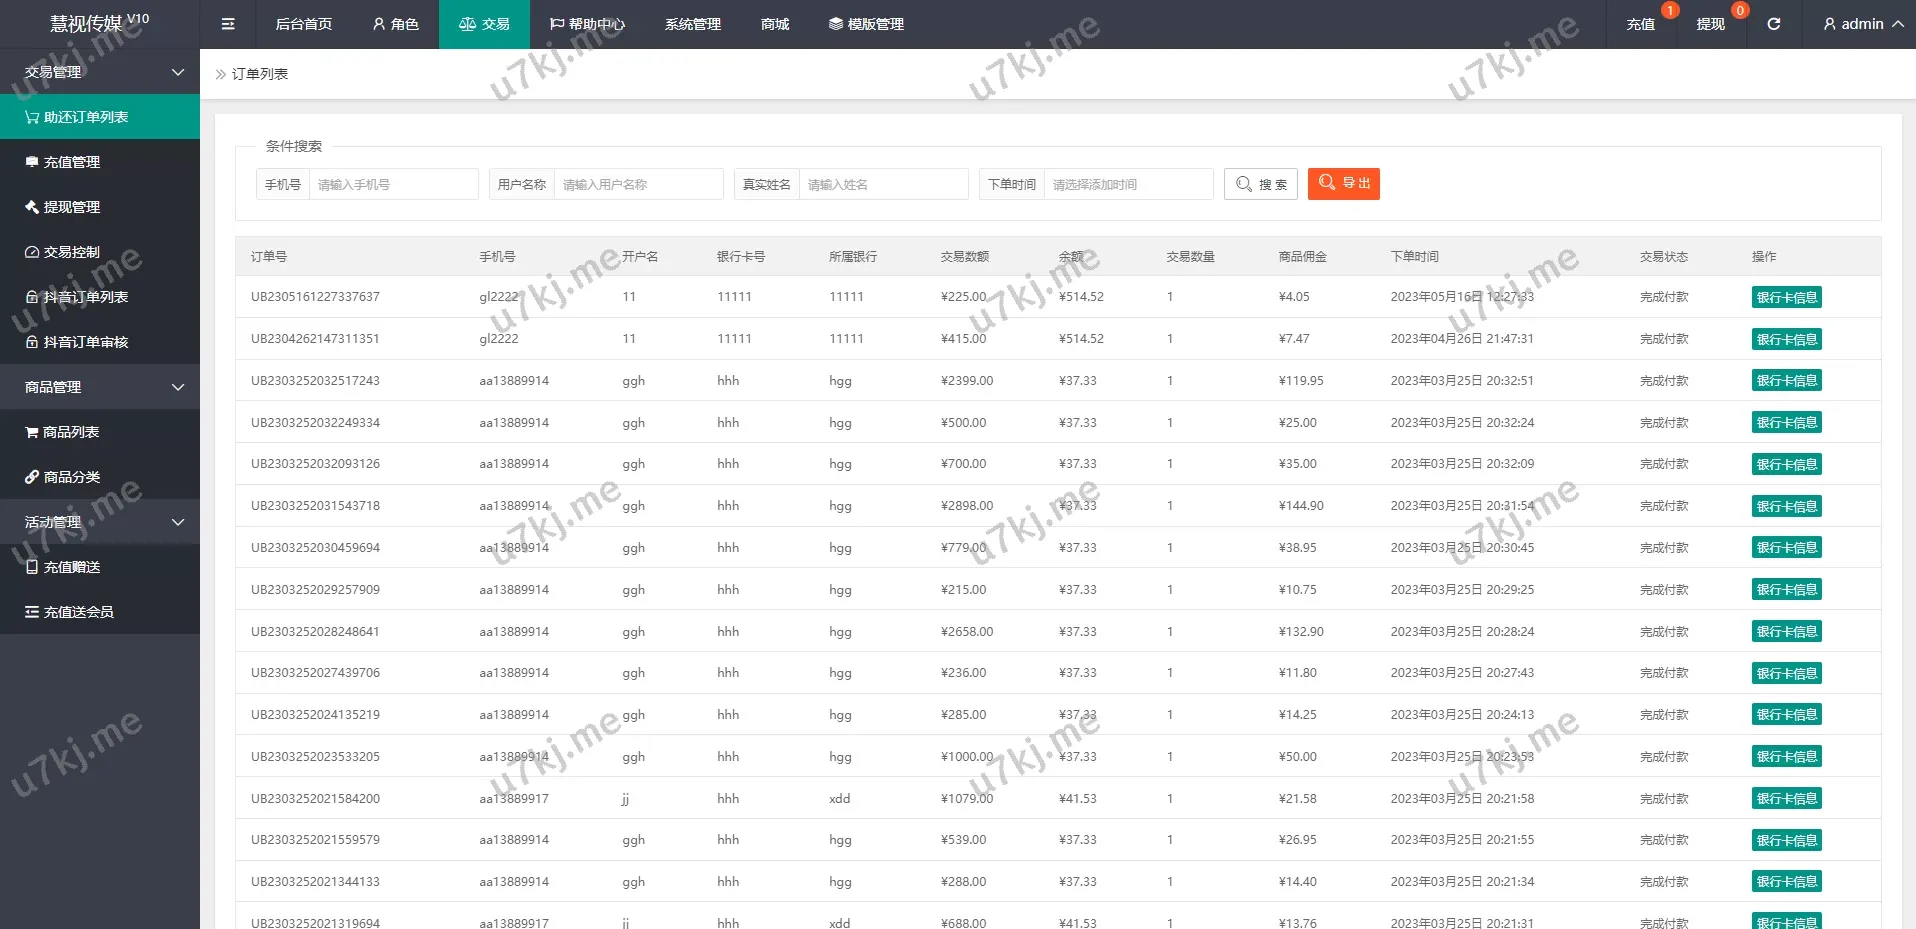This screenshot has width=1916, height=929.
Task: Click 银行卡信息 for order UB2305161227337637
Action: [x=1786, y=297]
